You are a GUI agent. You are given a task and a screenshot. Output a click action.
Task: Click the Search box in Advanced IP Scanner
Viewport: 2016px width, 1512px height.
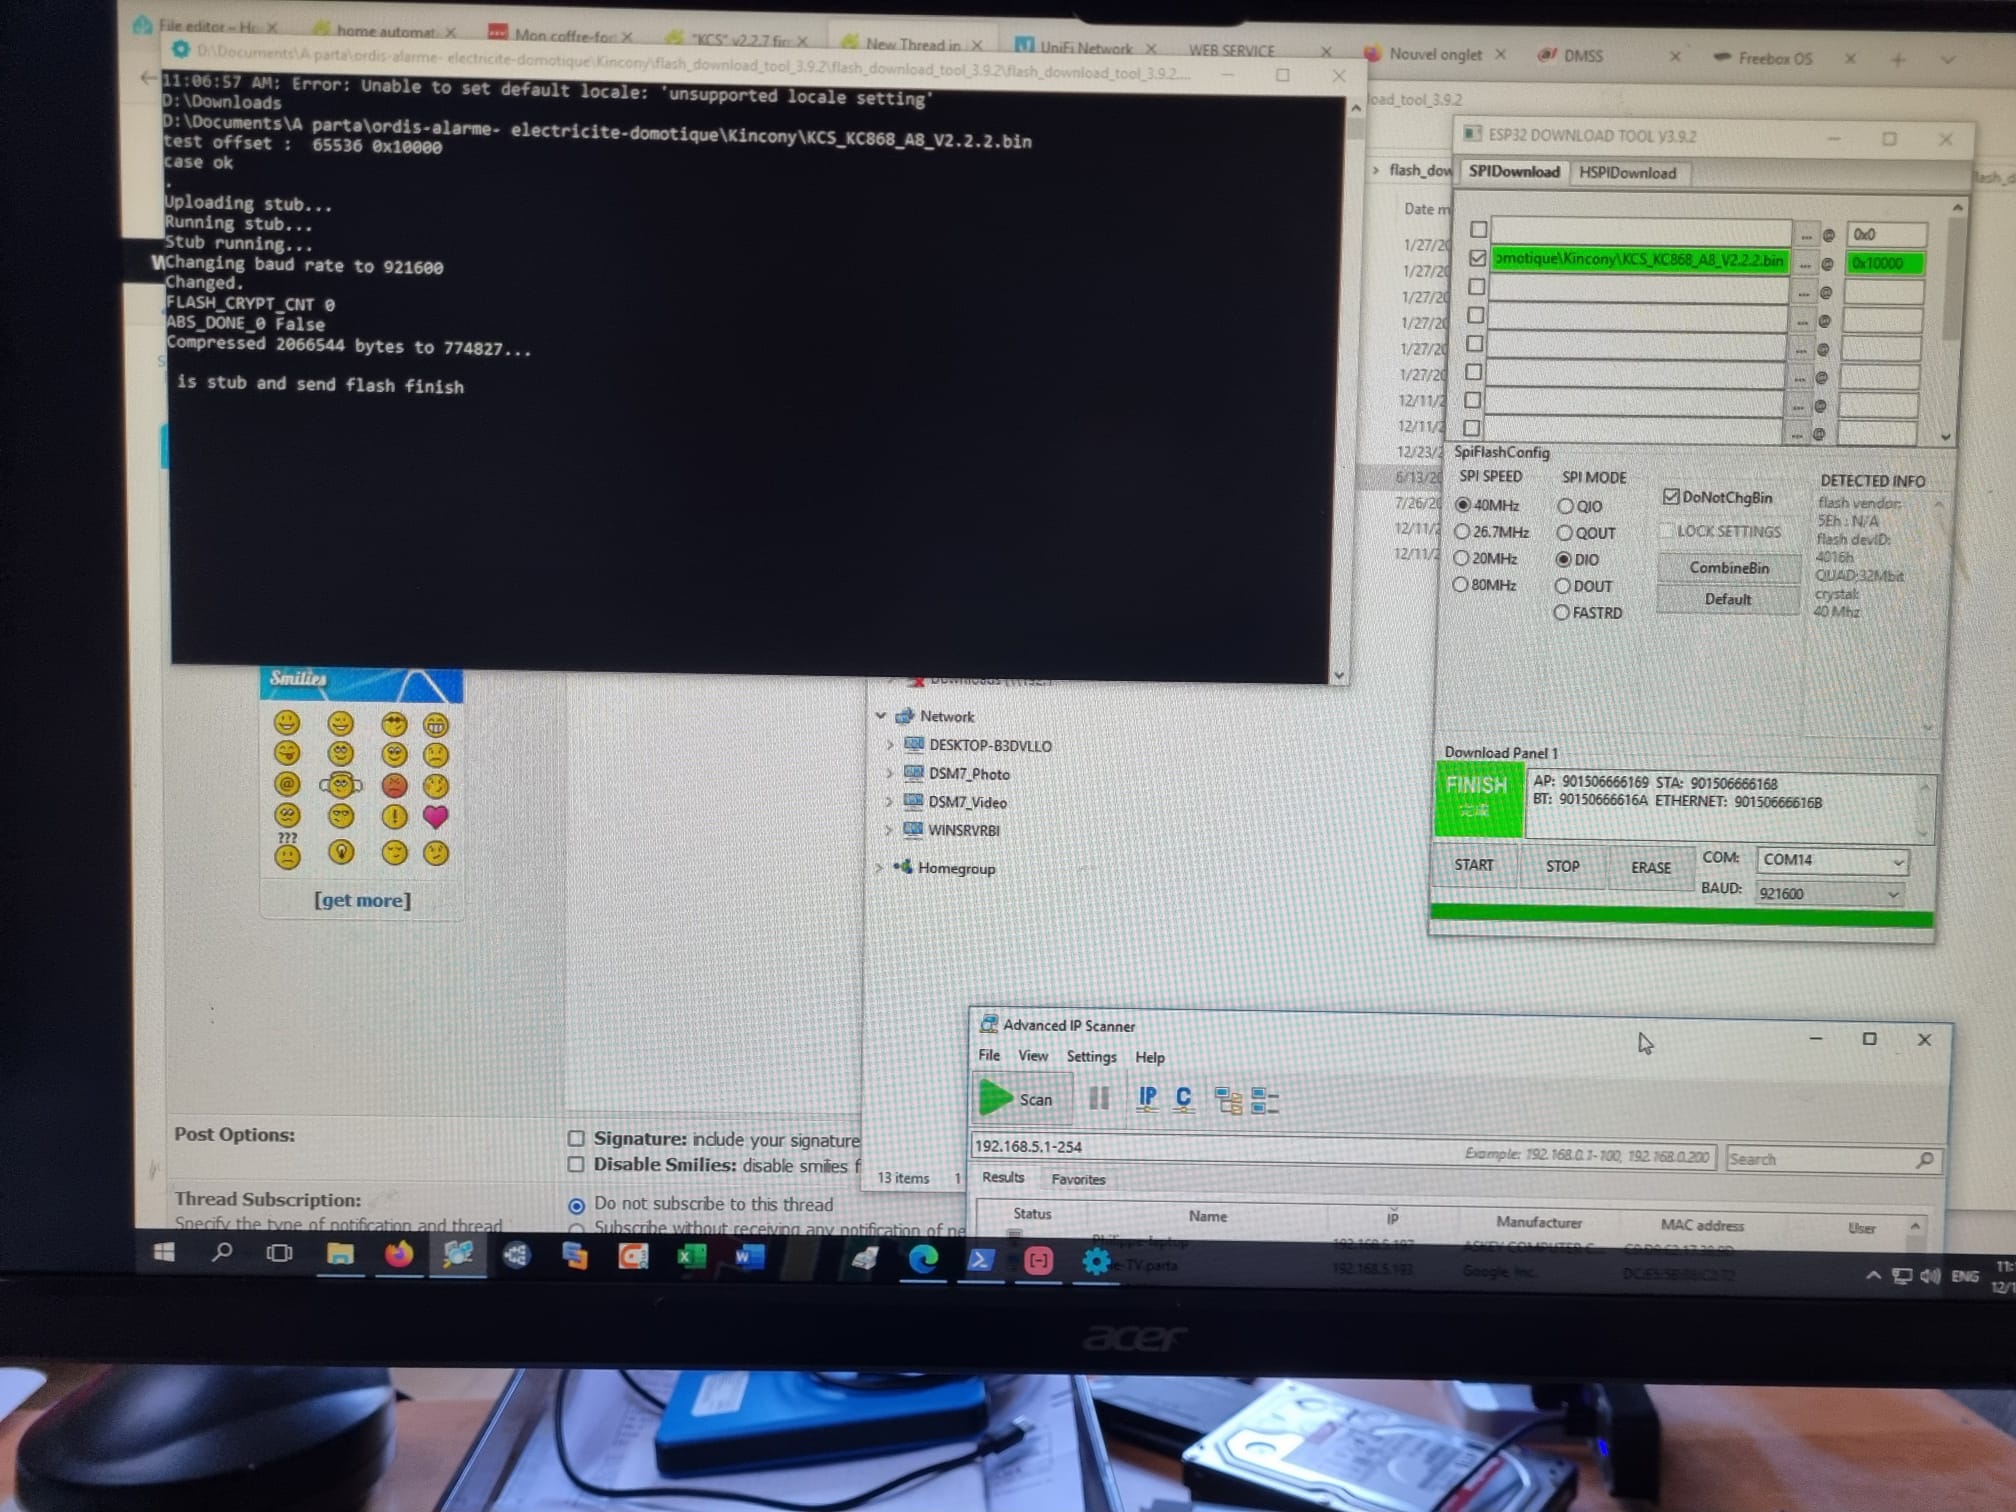(1832, 1160)
